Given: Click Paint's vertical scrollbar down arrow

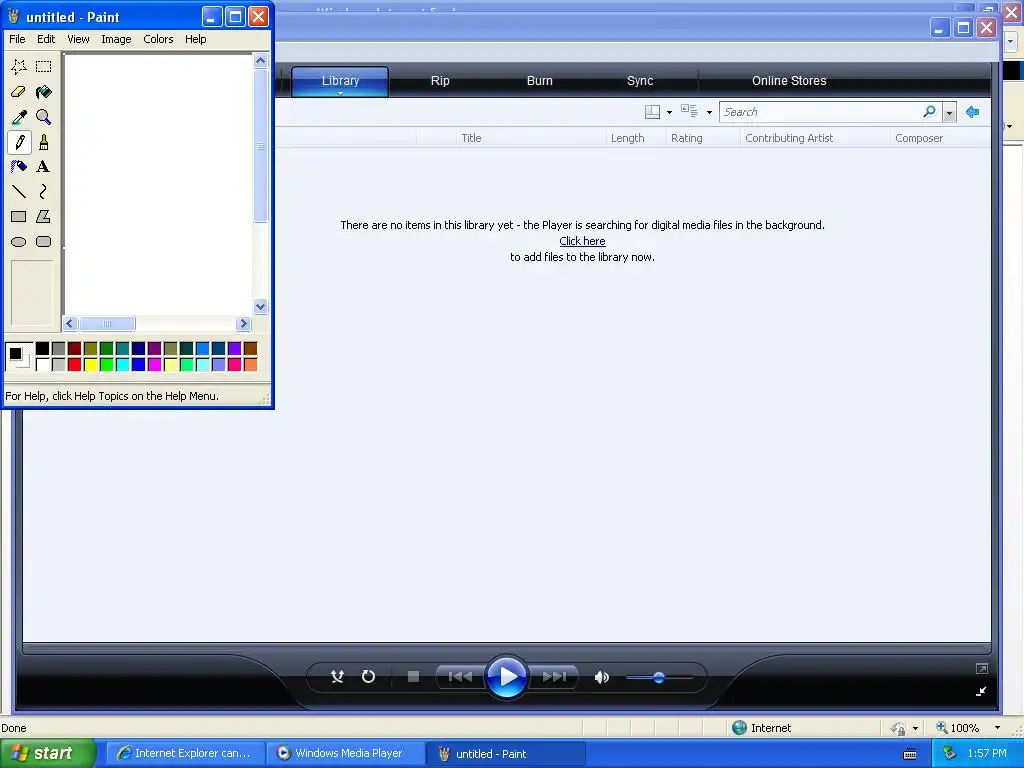Looking at the screenshot, I should pyautogui.click(x=261, y=306).
